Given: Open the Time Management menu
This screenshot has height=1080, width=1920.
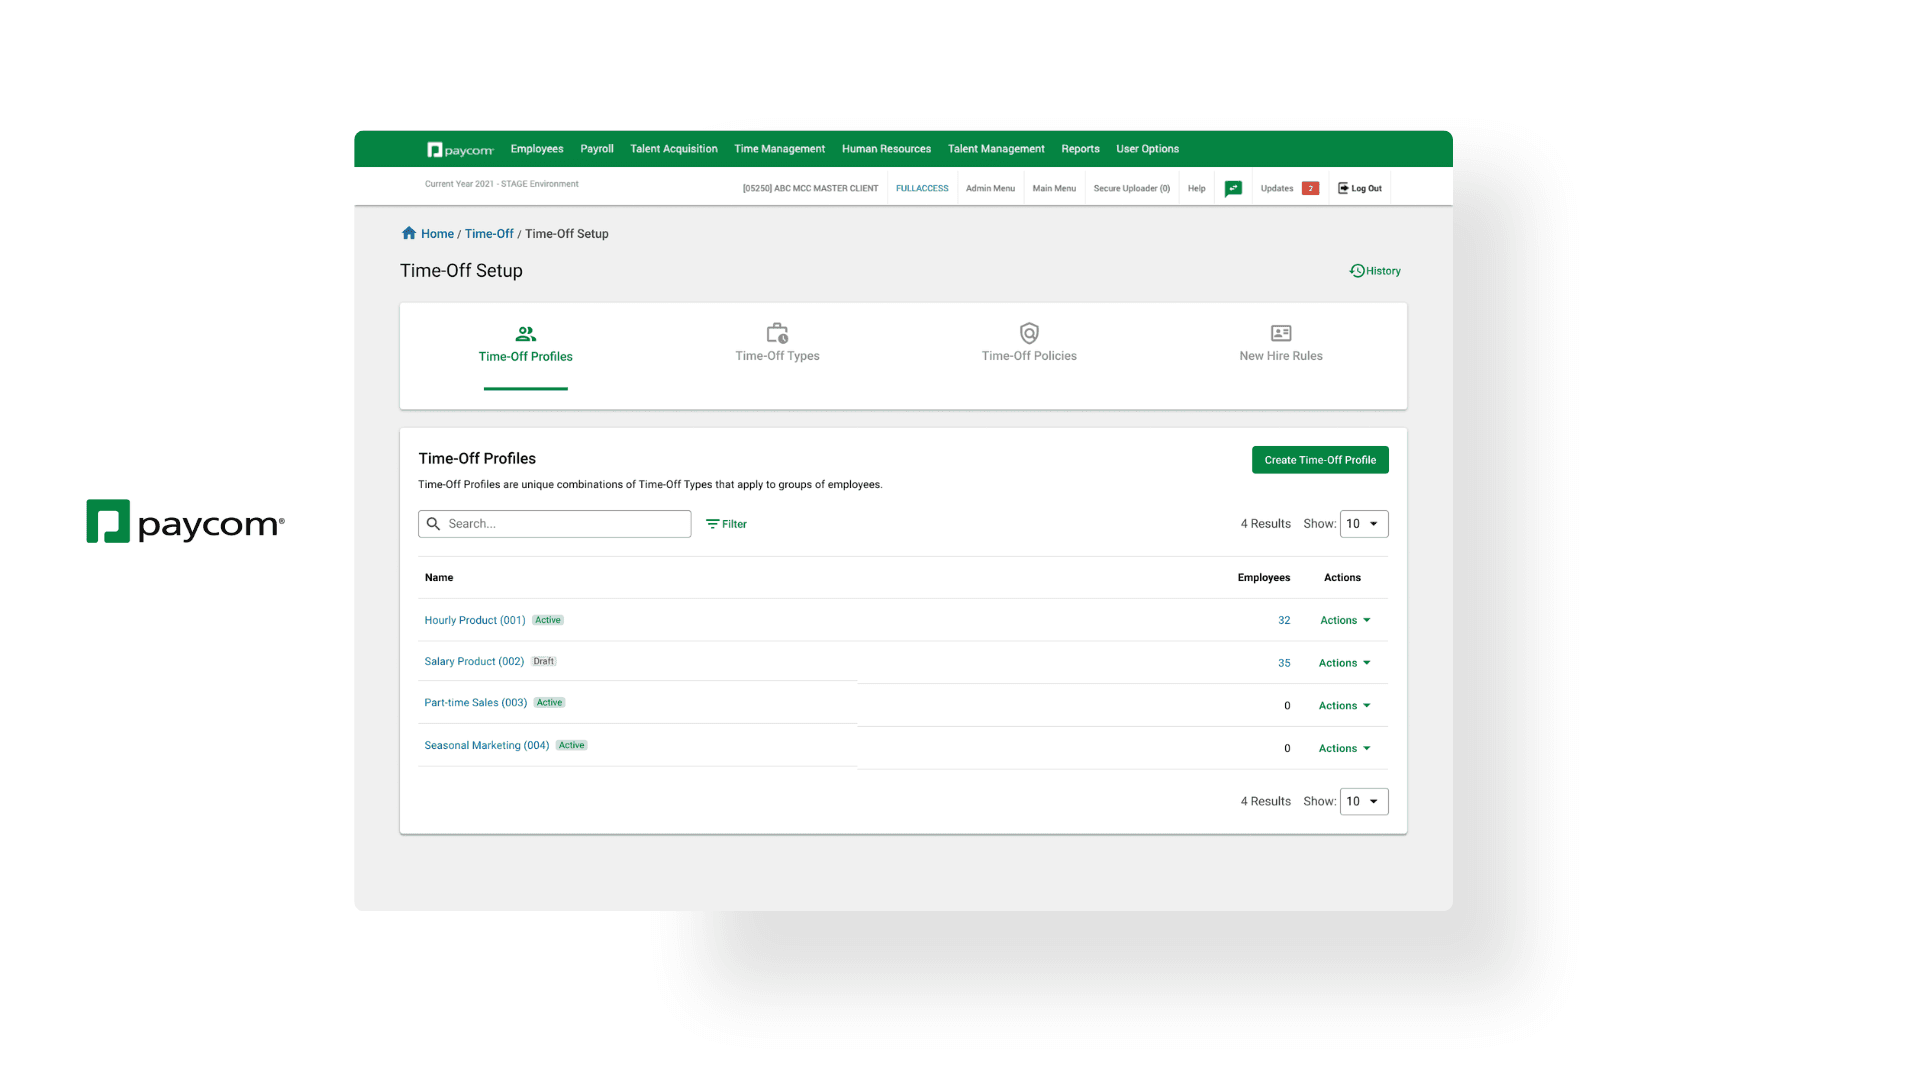Looking at the screenshot, I should click(779, 149).
